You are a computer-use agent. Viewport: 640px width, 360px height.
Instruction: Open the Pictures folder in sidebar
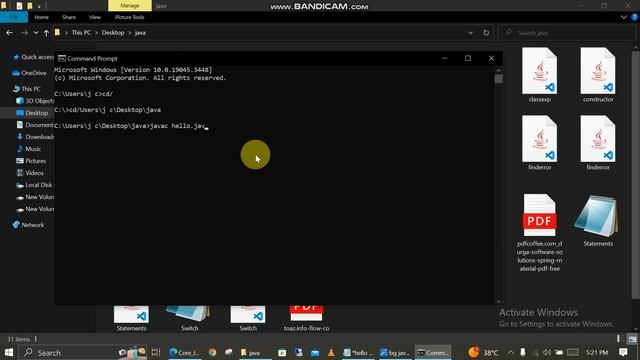pyautogui.click(x=31, y=161)
